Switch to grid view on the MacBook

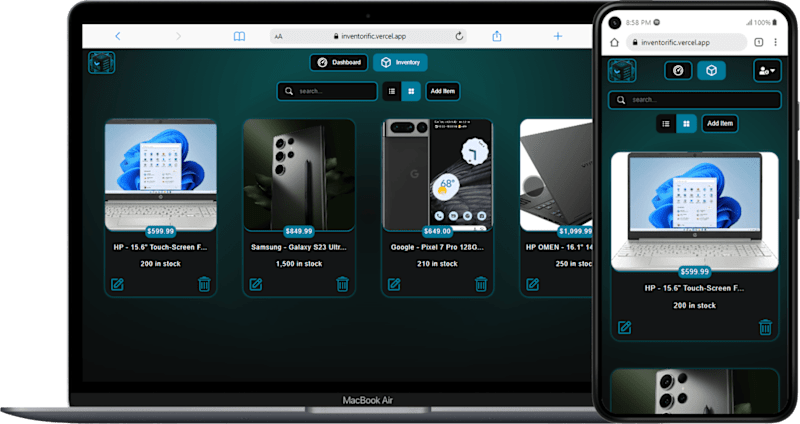click(x=411, y=91)
